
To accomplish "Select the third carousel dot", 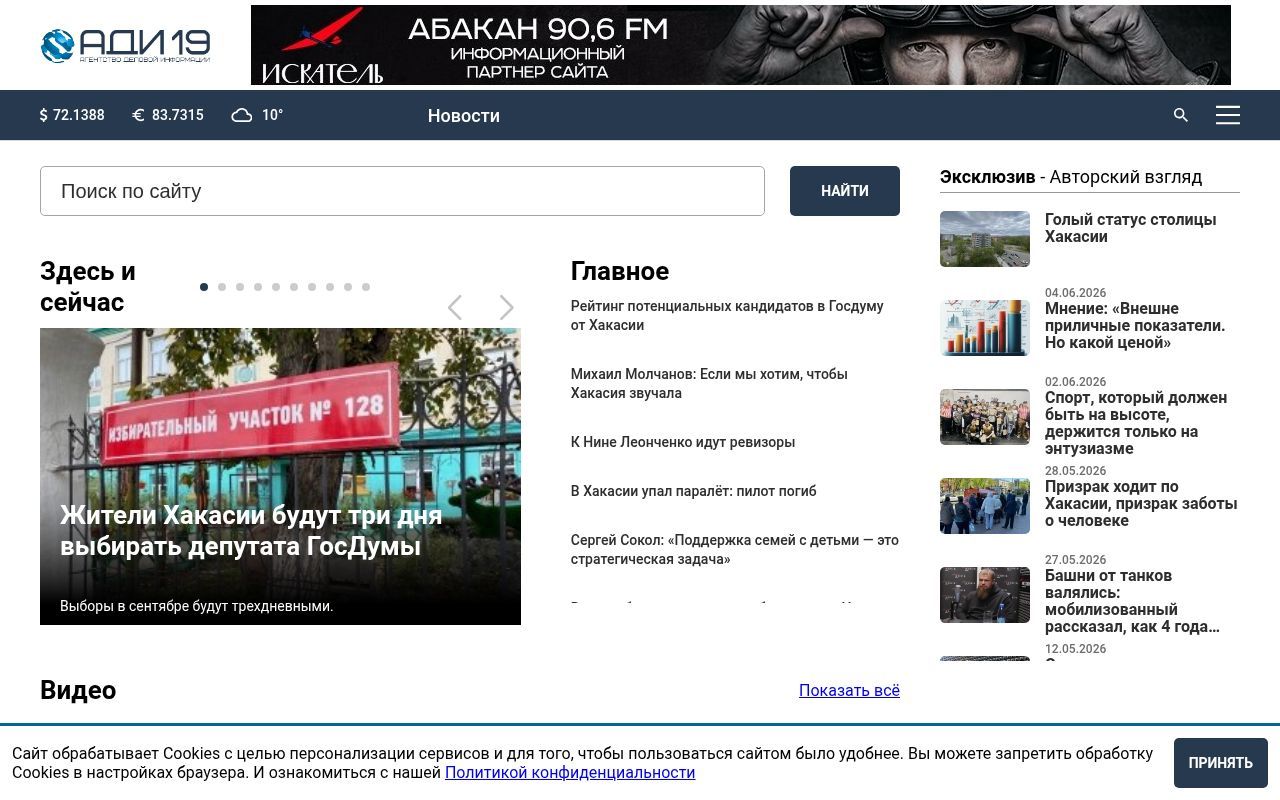I will pyautogui.click(x=240, y=287).
